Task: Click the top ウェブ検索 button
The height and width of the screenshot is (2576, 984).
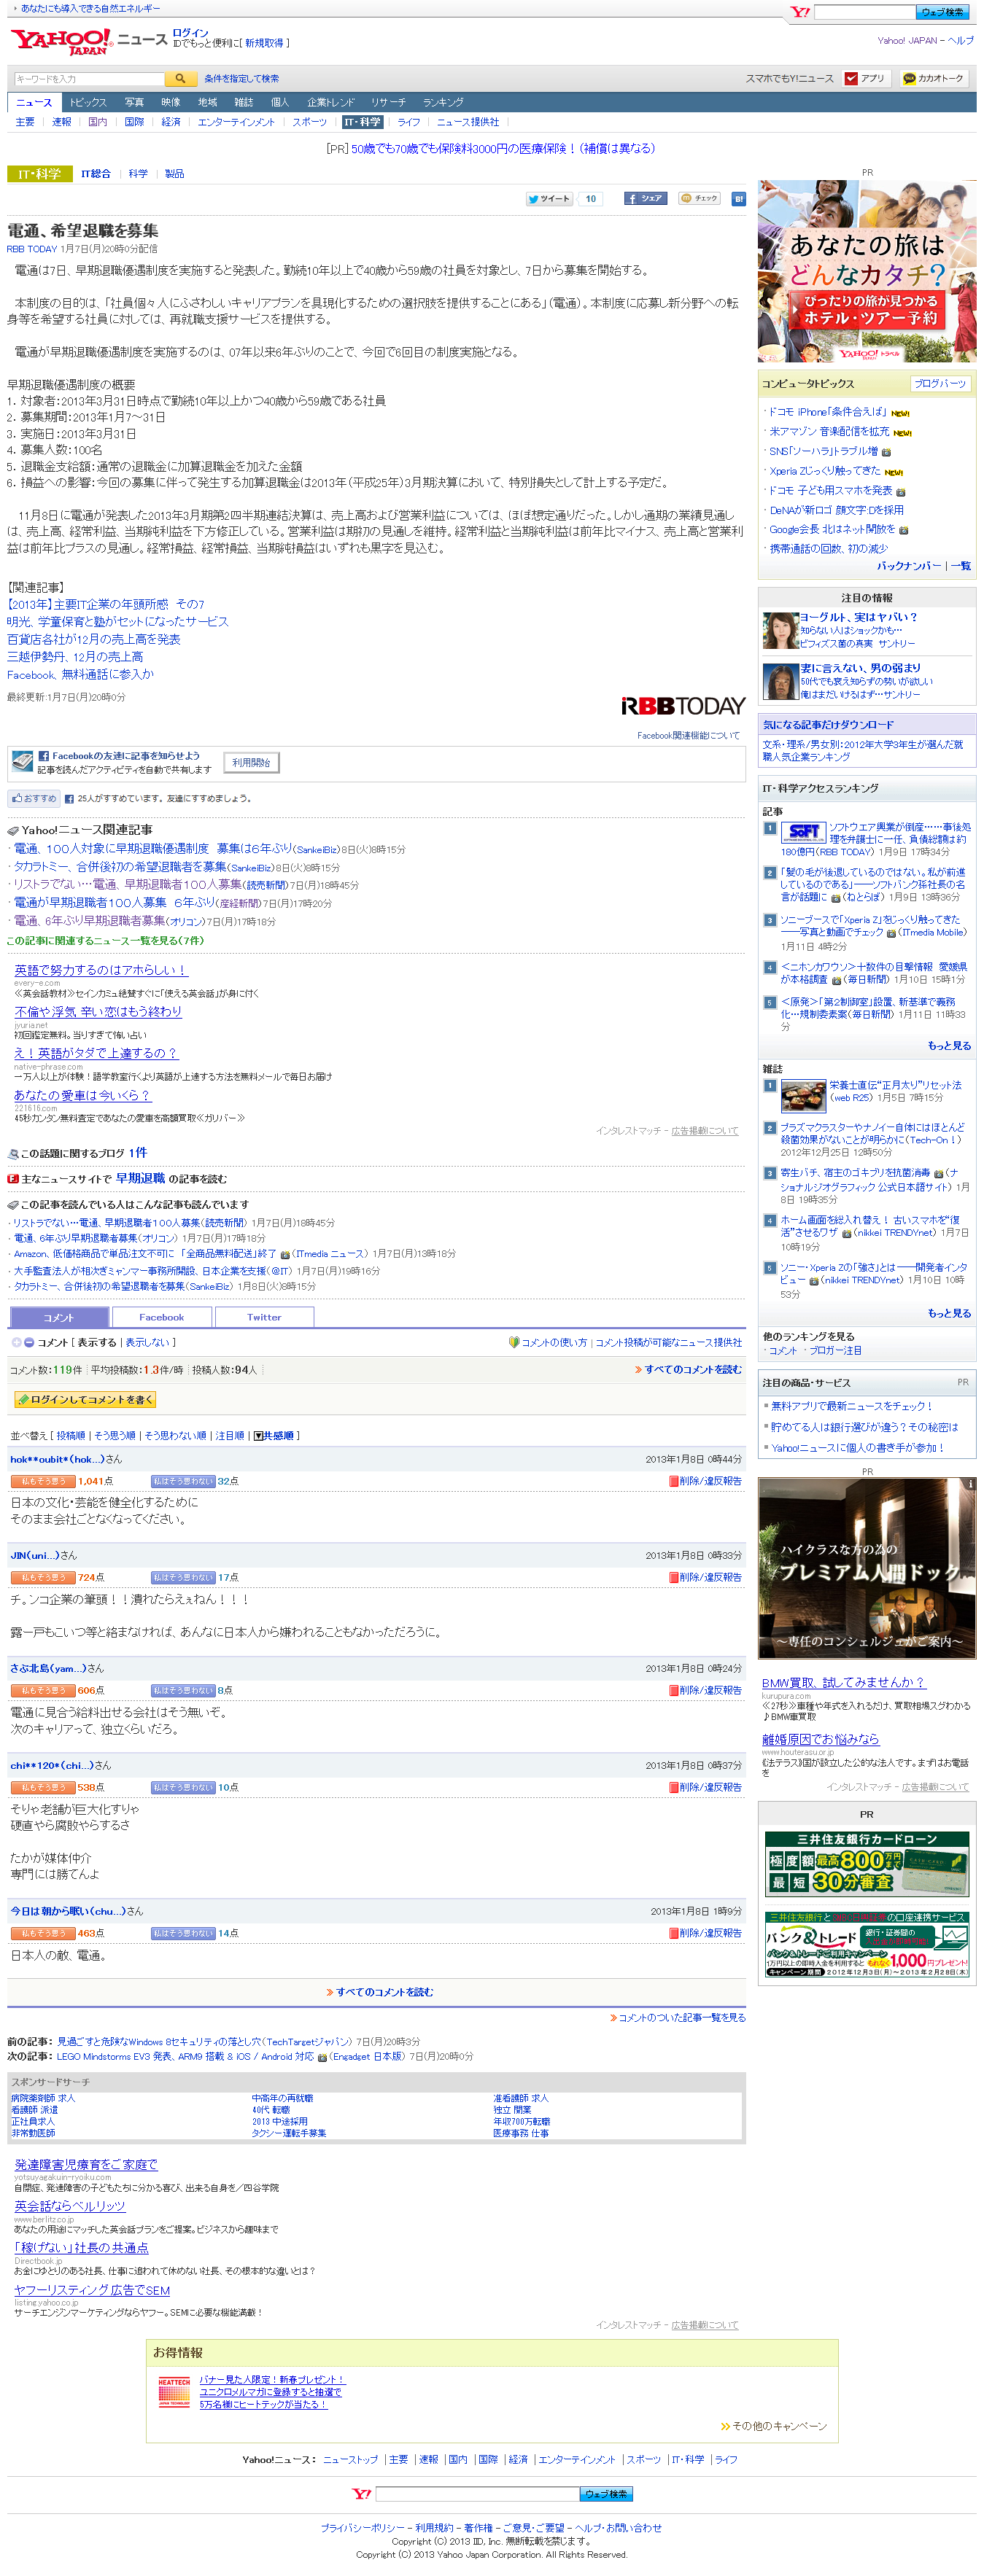Action: [x=942, y=12]
